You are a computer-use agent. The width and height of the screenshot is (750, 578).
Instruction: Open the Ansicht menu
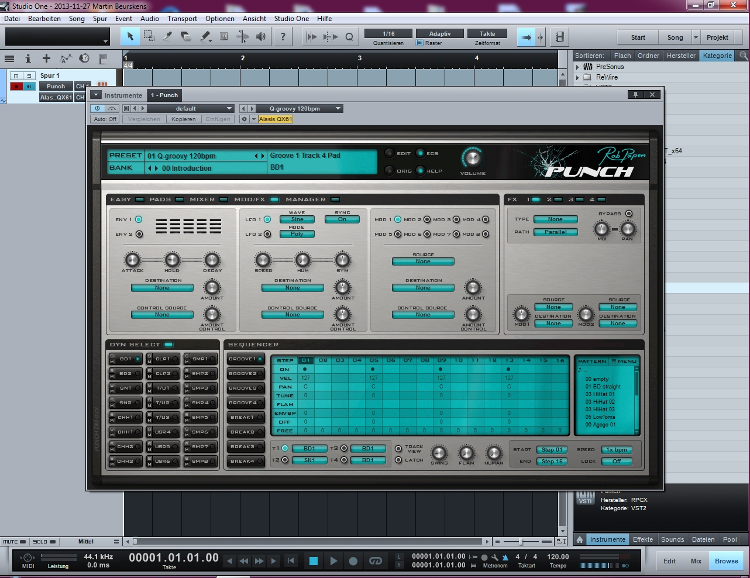click(x=254, y=19)
